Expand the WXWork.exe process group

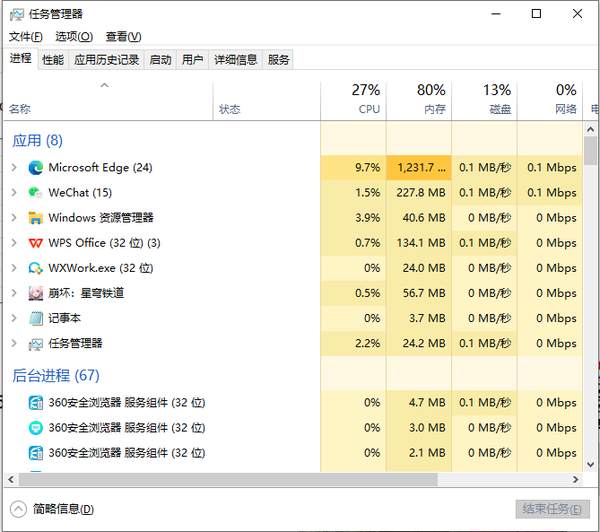[14, 268]
